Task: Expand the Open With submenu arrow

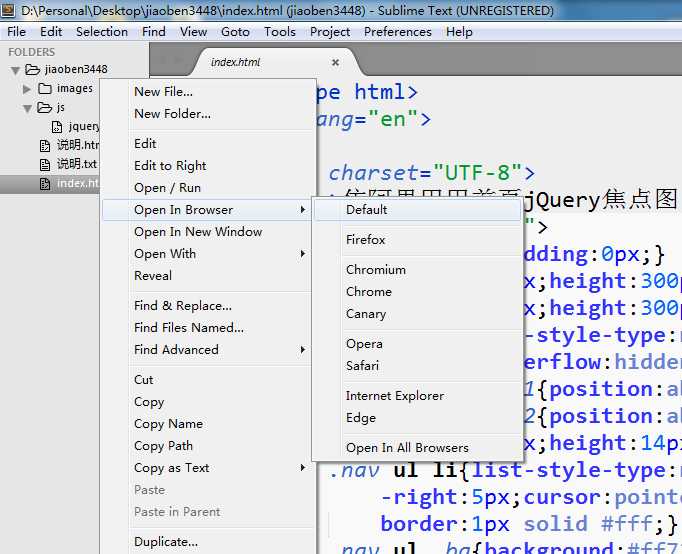Action: pos(303,254)
